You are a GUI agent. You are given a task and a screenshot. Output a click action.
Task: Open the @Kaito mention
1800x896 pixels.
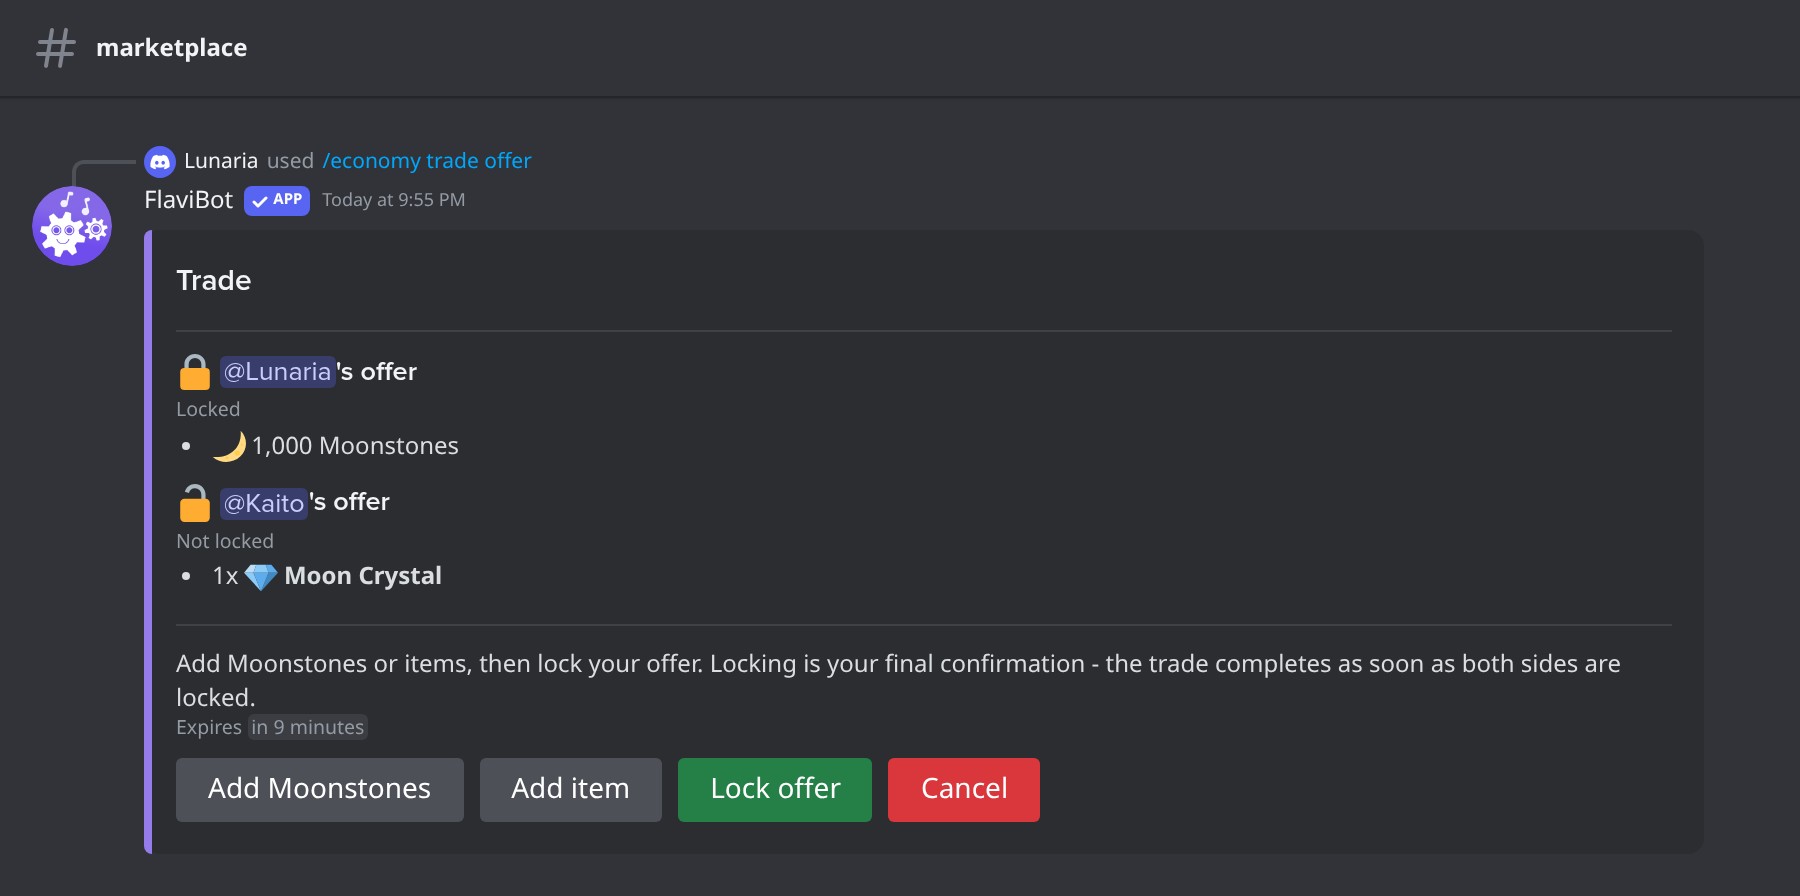click(x=264, y=503)
